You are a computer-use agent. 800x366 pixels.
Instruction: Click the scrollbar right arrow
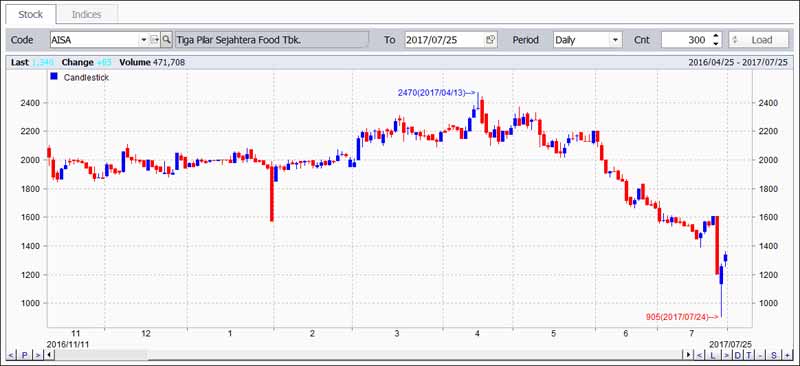(x=689, y=355)
